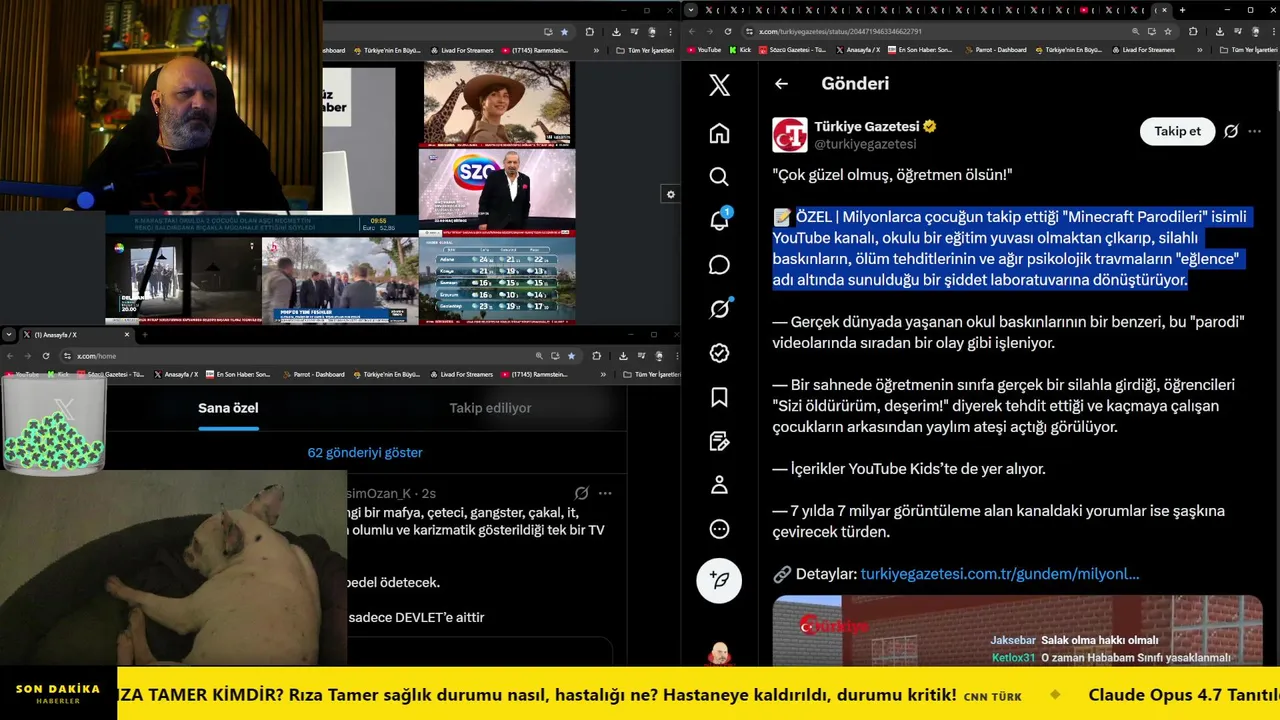
Task: Click account avatar at sidebar bottom
Action: tap(719, 655)
